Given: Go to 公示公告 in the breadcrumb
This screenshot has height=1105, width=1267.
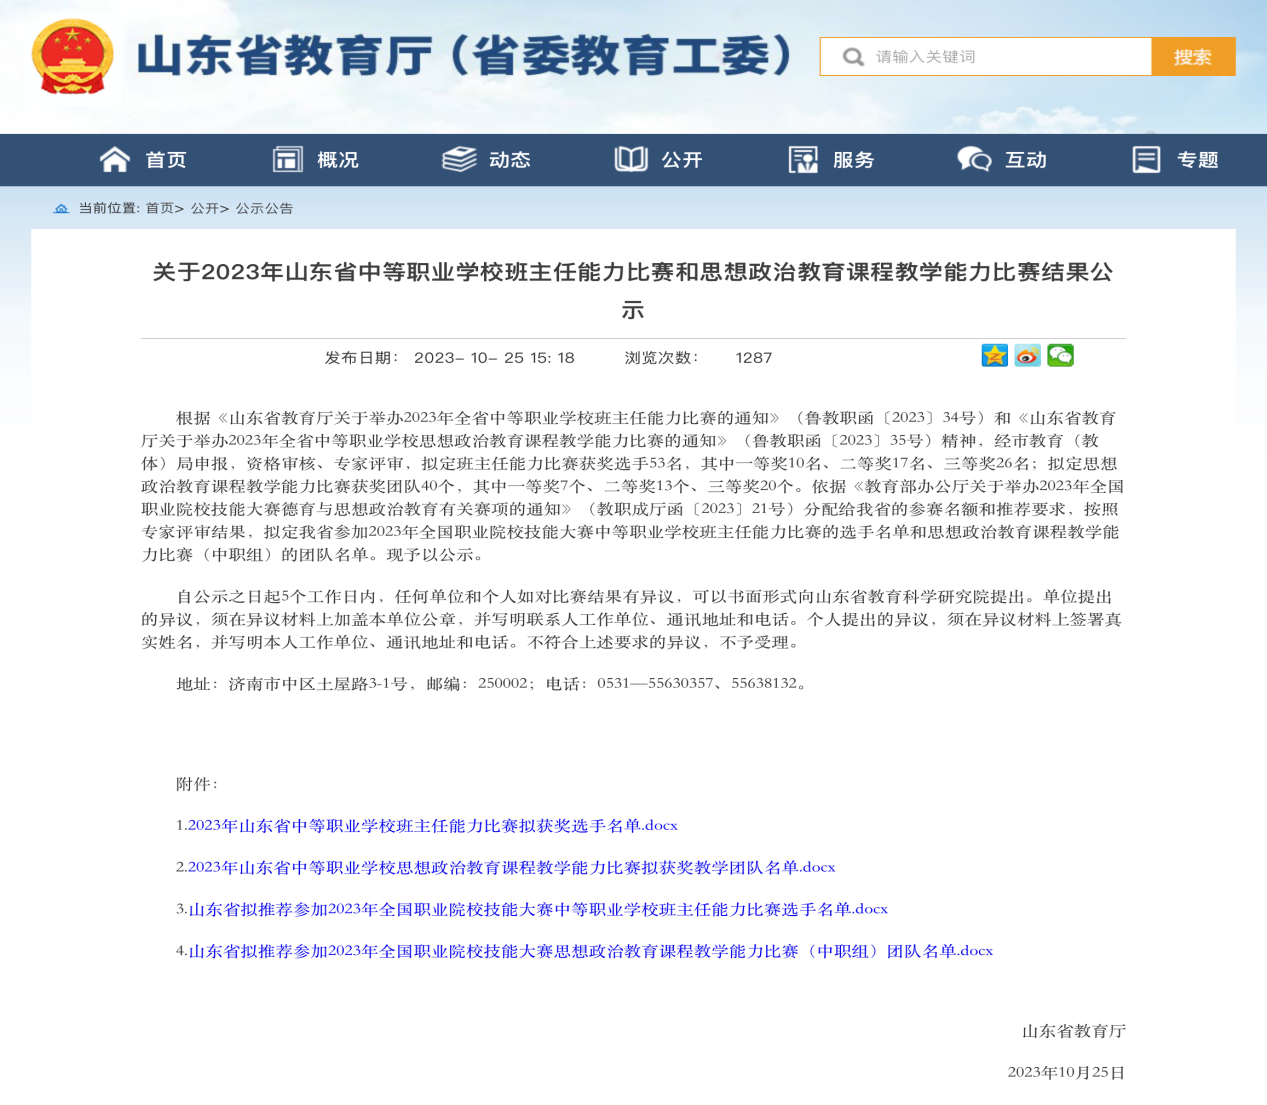Looking at the screenshot, I should [x=264, y=209].
